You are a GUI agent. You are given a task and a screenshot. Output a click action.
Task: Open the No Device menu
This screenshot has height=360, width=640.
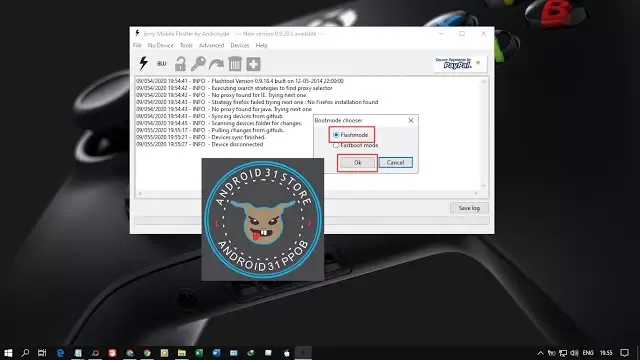[160, 45]
